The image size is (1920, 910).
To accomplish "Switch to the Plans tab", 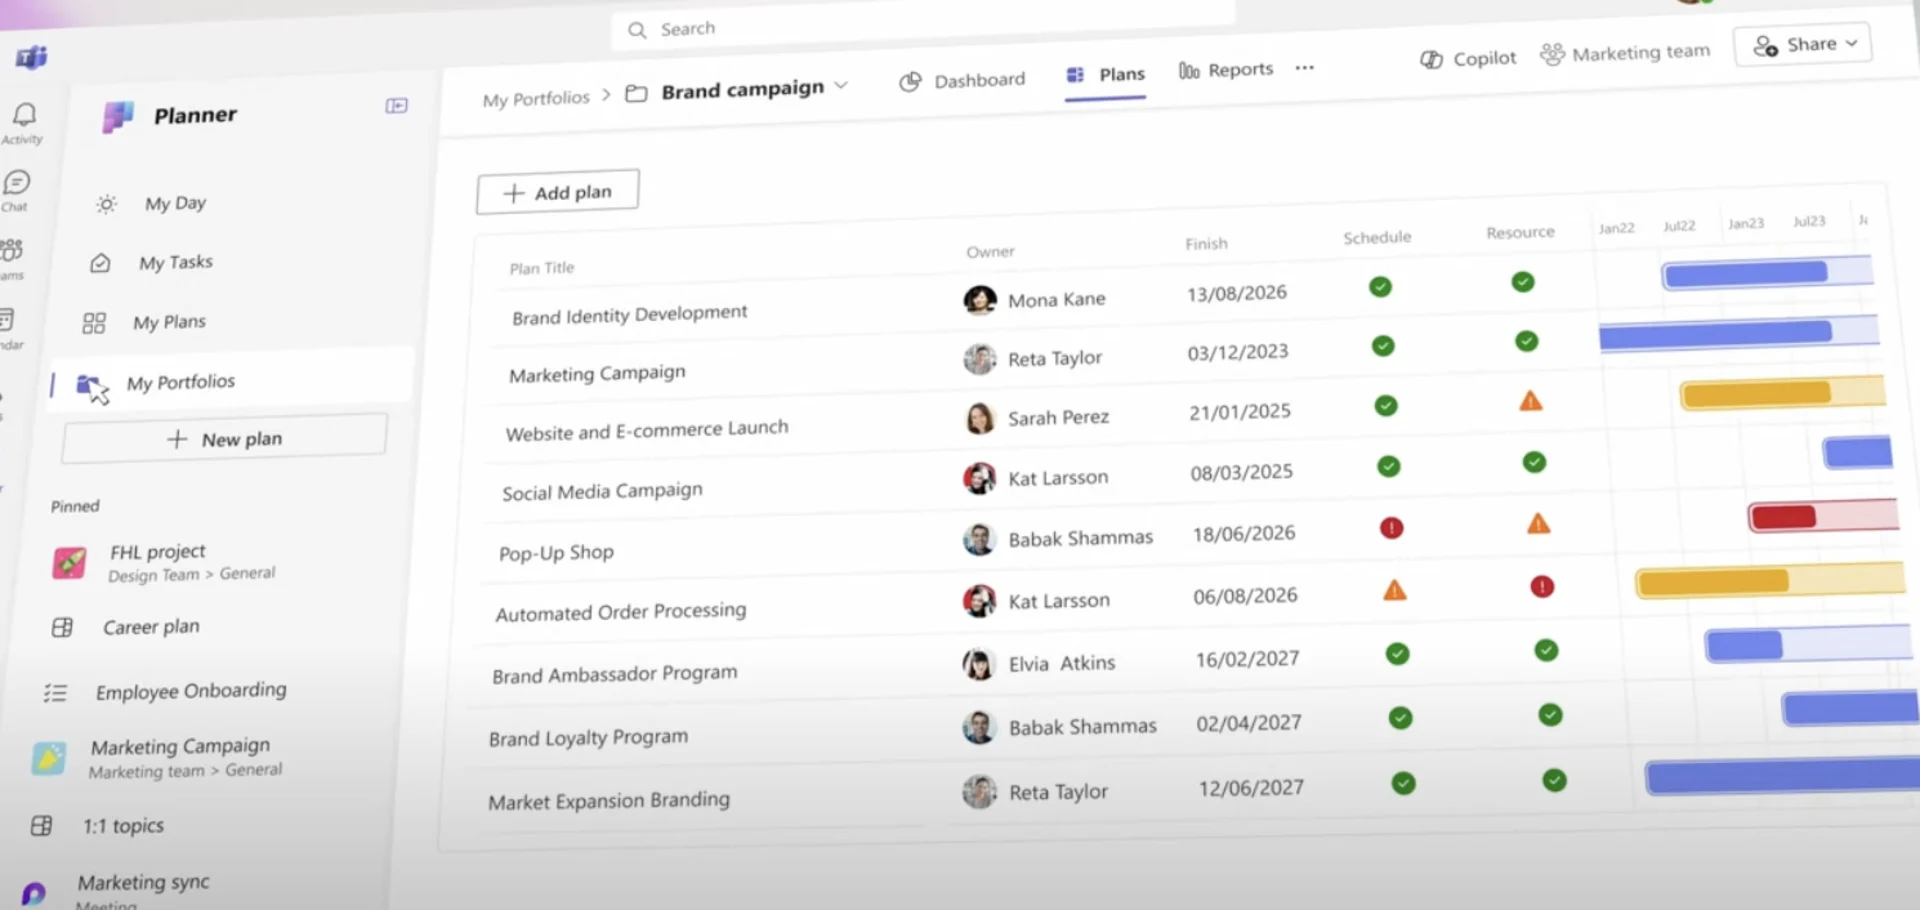I will click(x=1120, y=74).
